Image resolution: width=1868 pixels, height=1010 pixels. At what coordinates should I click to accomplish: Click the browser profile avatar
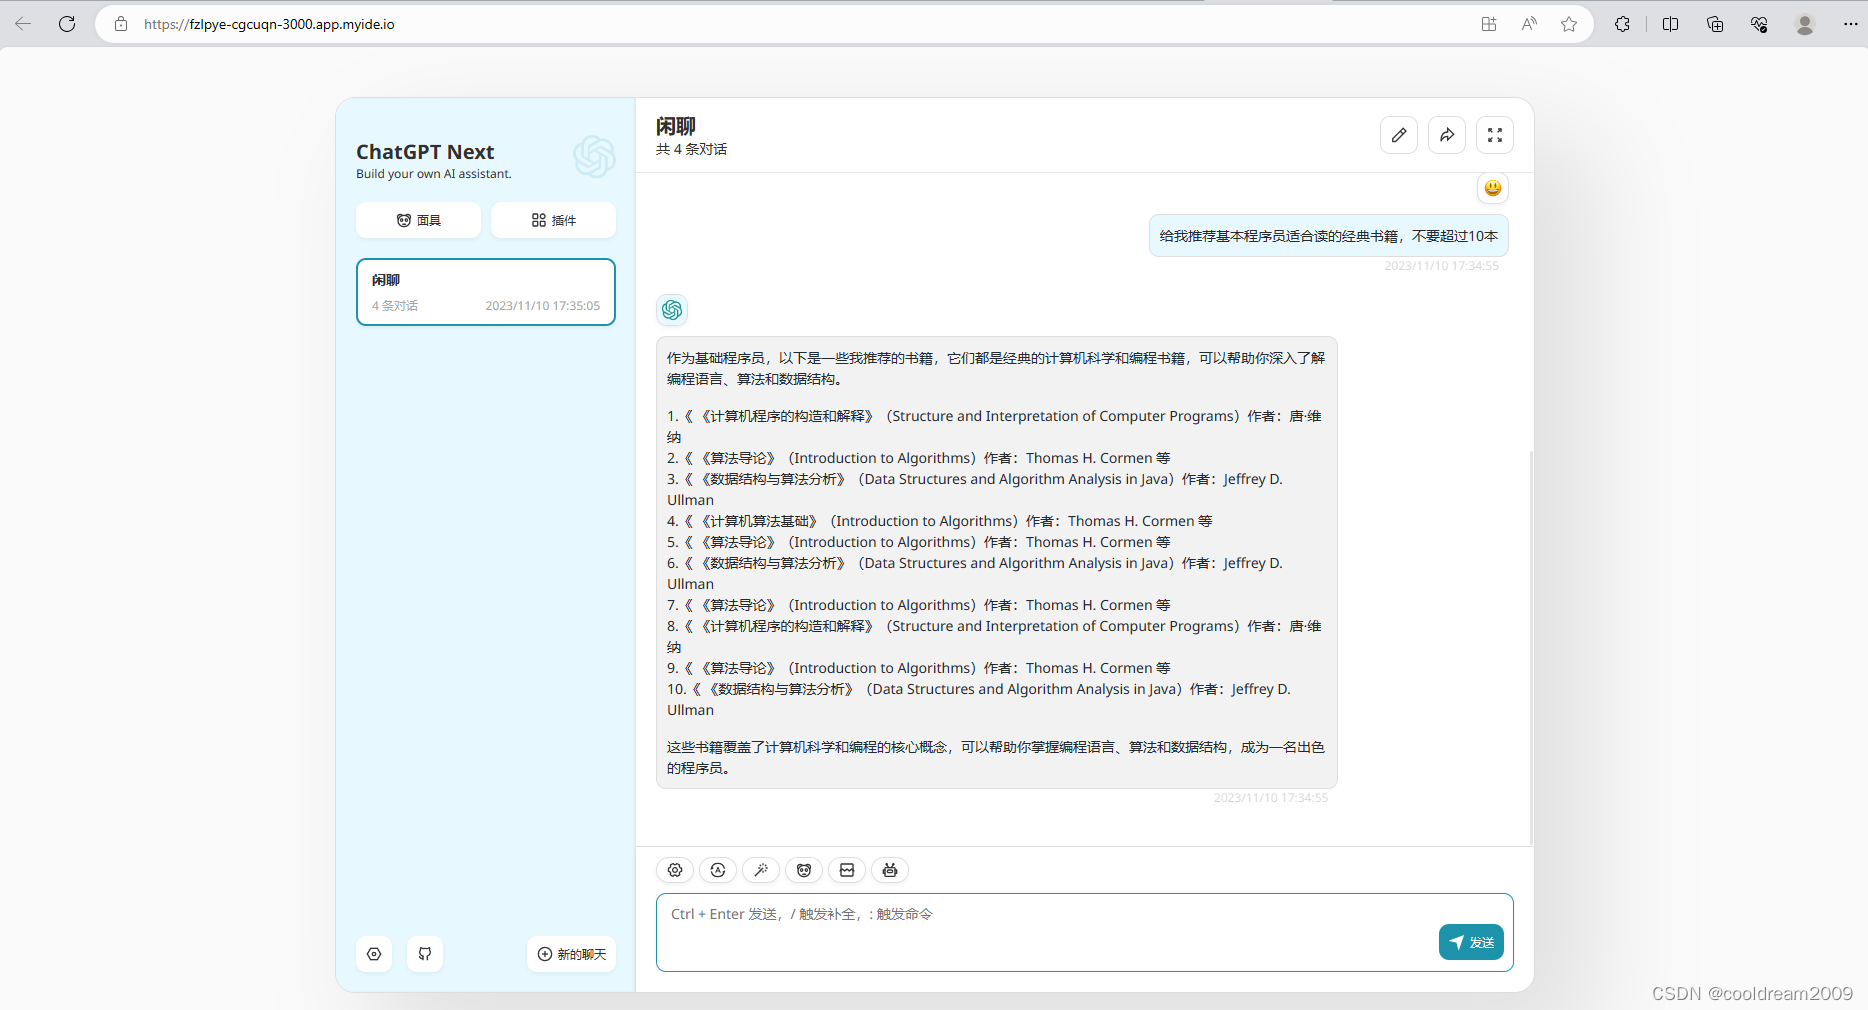(x=1805, y=24)
